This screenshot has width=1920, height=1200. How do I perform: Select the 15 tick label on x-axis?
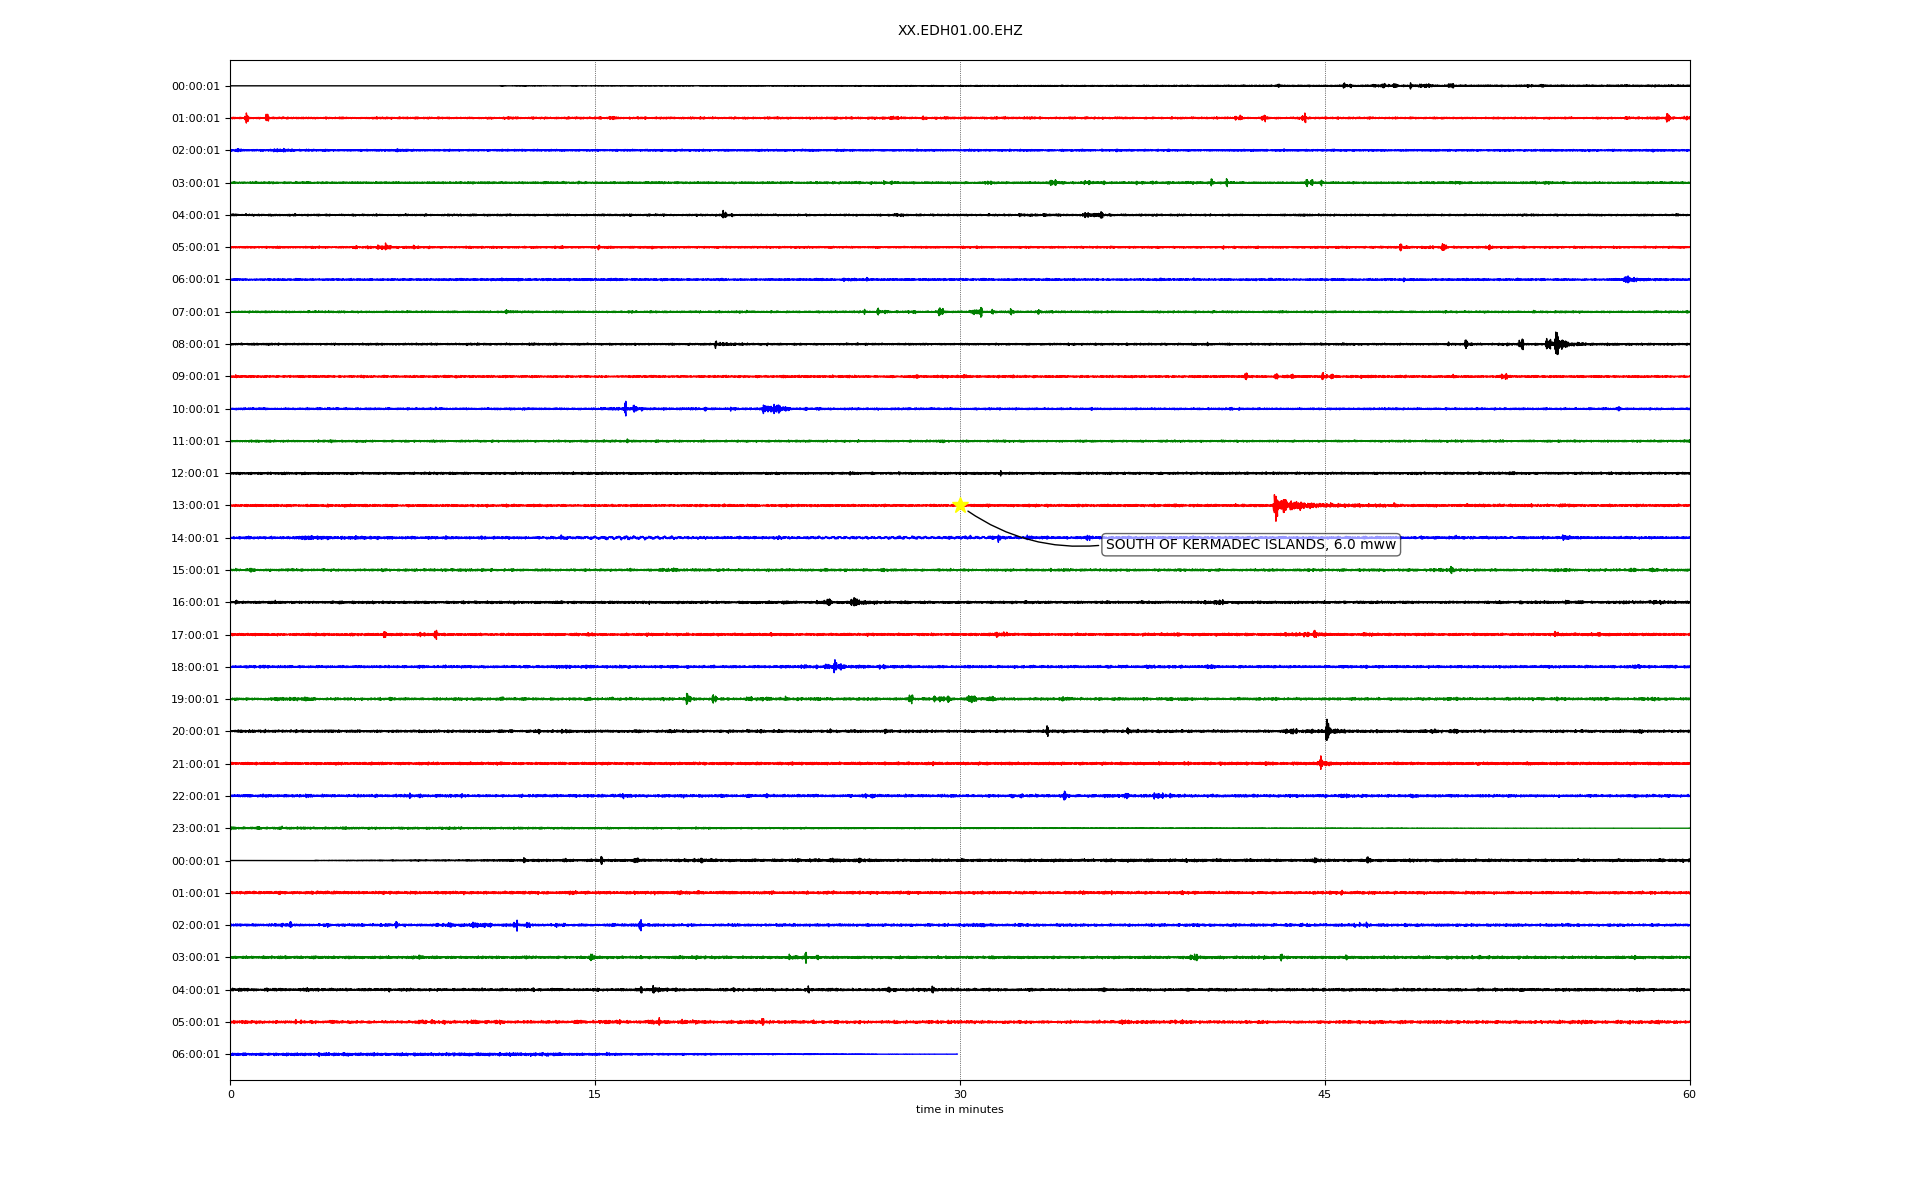[x=595, y=1094]
